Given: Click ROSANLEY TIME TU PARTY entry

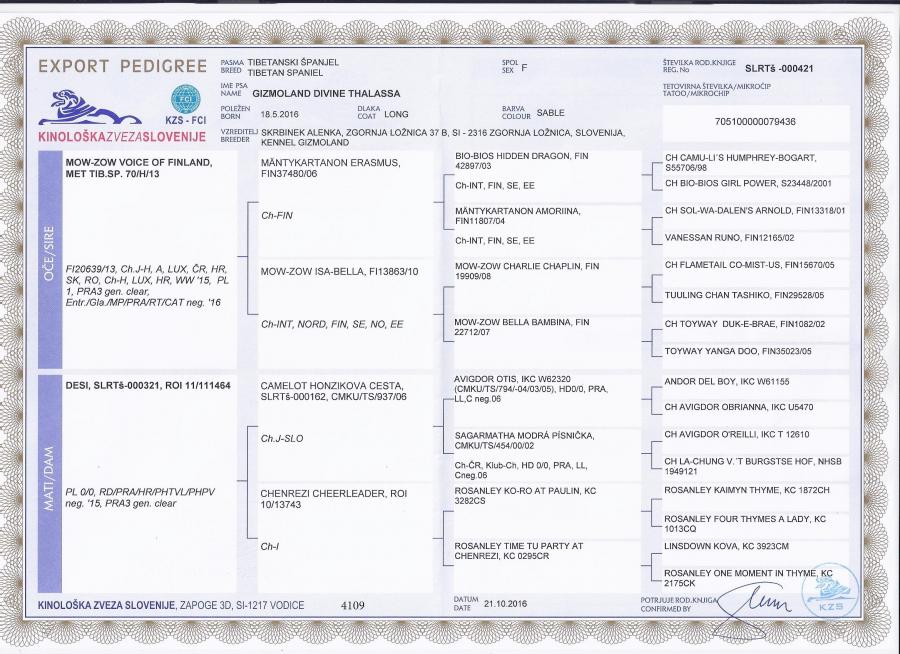Looking at the screenshot, I should click(518, 551).
